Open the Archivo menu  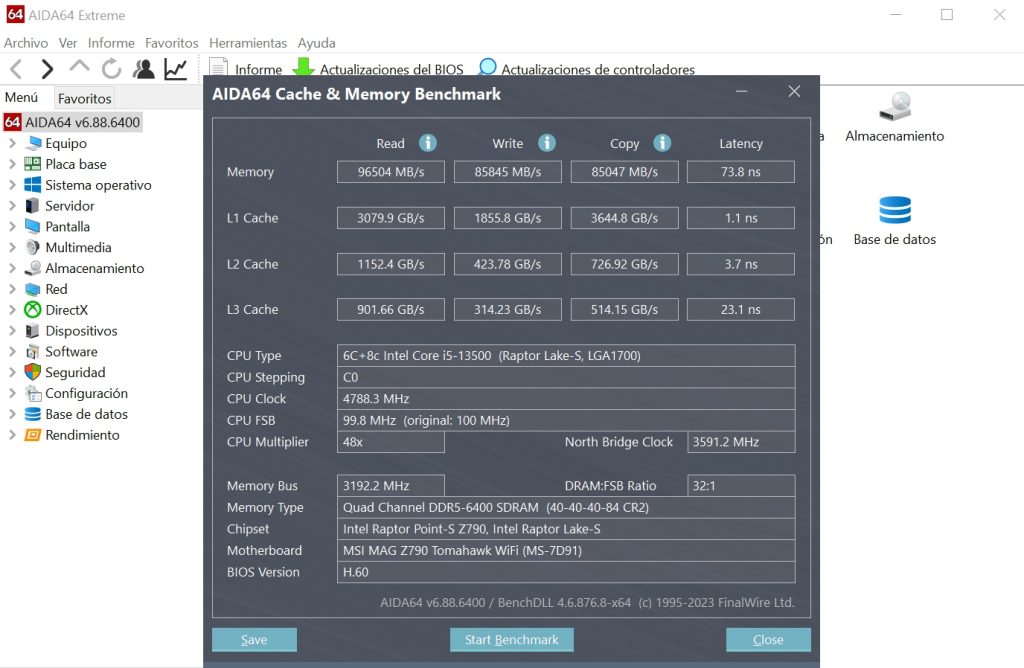point(26,43)
